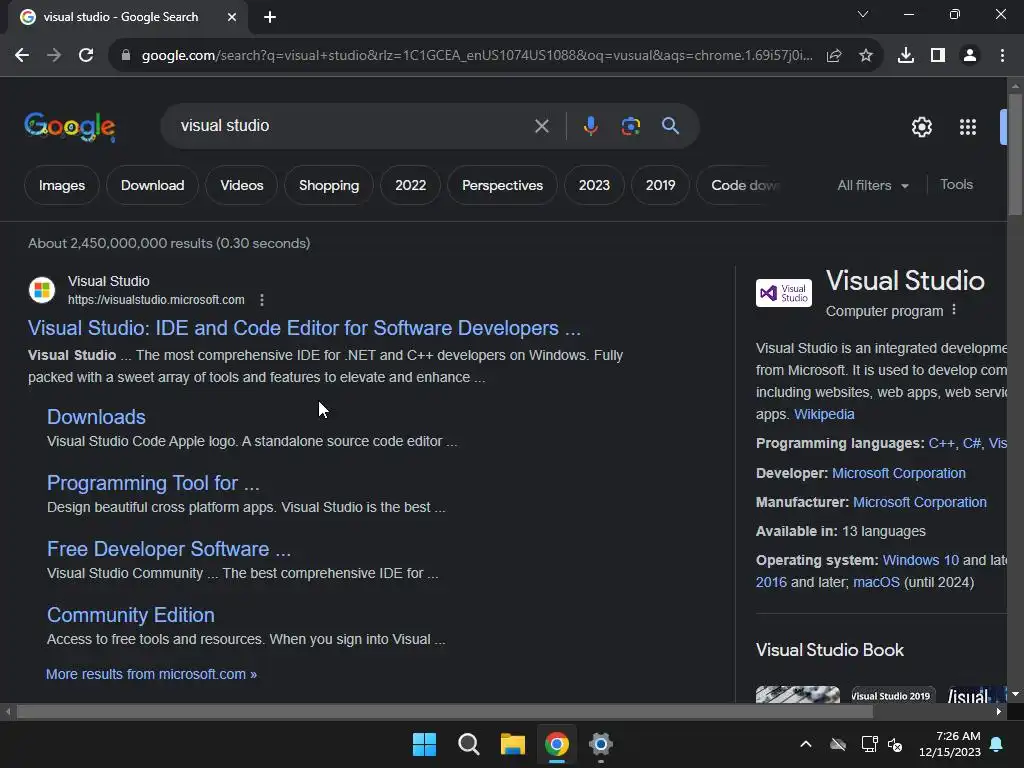Click the vertical page scrollbar
1024x768 pixels.
click(x=1015, y=154)
